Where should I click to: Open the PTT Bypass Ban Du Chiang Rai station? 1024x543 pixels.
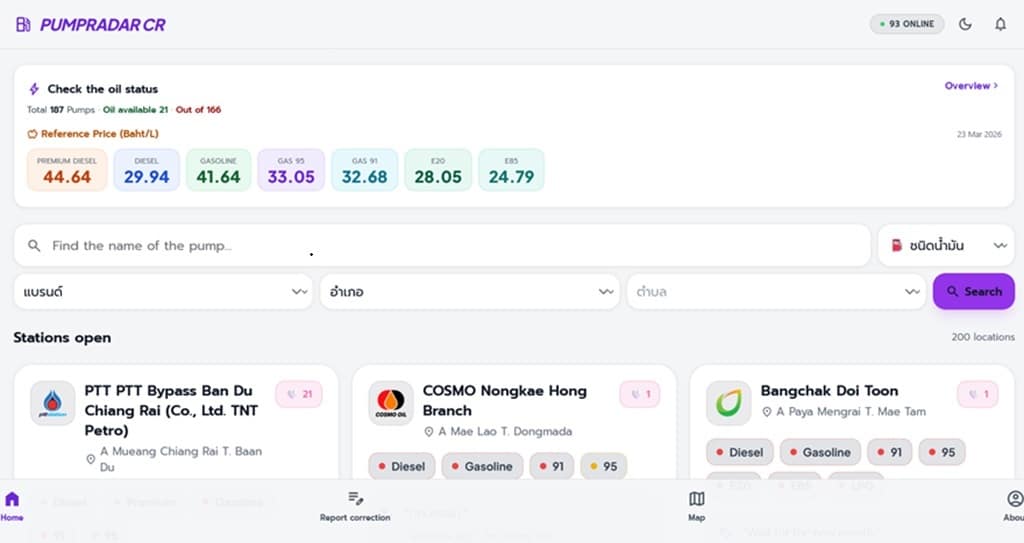[x=171, y=410]
